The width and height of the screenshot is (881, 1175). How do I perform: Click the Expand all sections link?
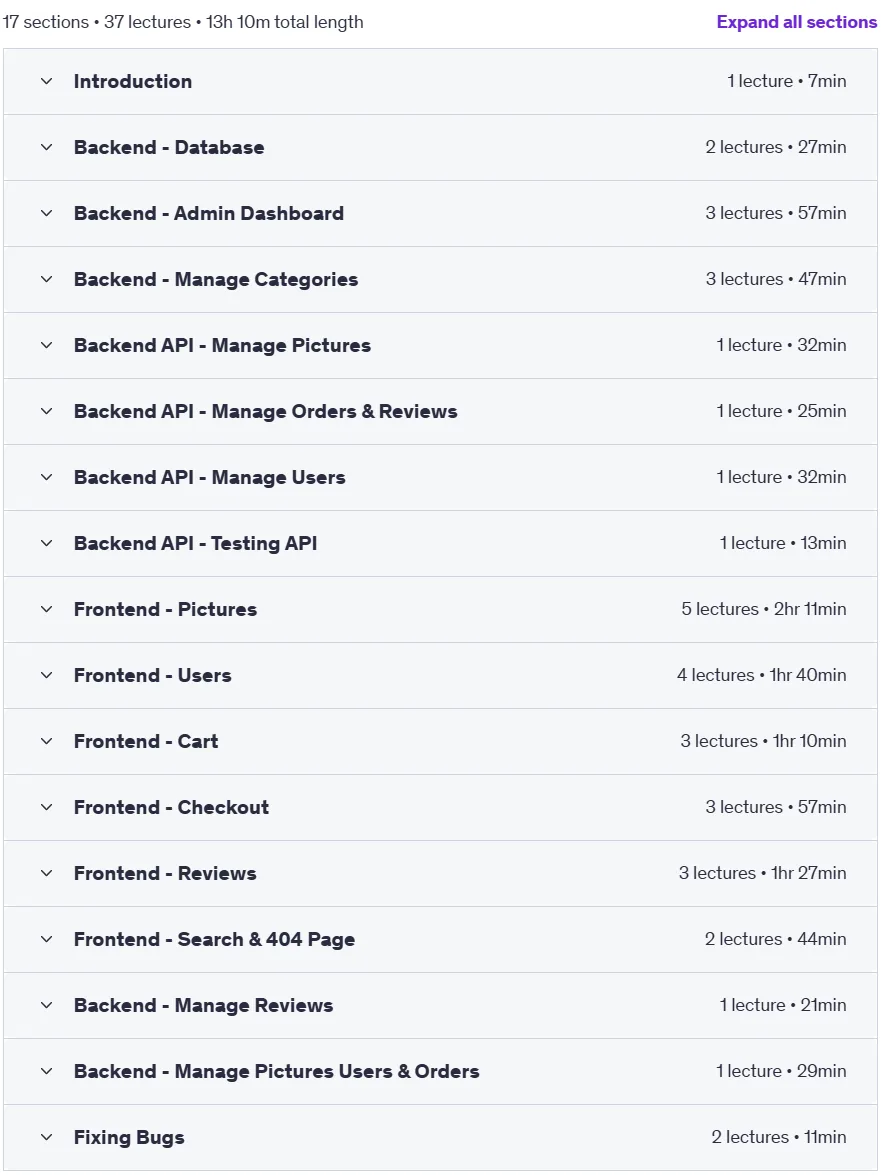(x=796, y=22)
